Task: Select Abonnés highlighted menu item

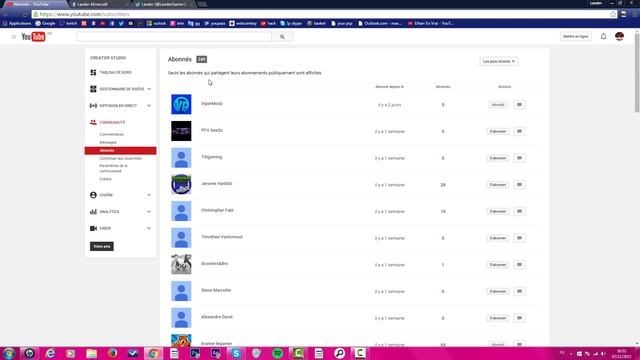Action: (x=120, y=151)
